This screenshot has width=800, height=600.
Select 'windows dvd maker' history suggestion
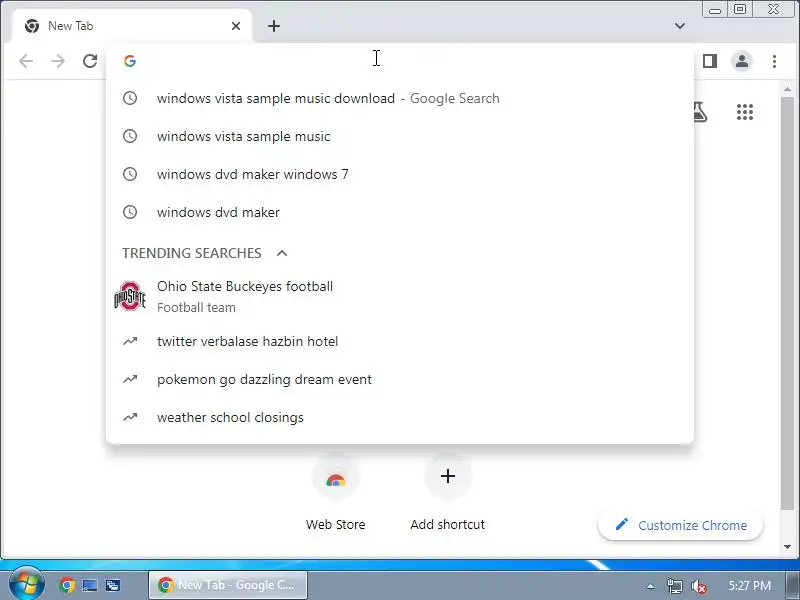coord(399,212)
